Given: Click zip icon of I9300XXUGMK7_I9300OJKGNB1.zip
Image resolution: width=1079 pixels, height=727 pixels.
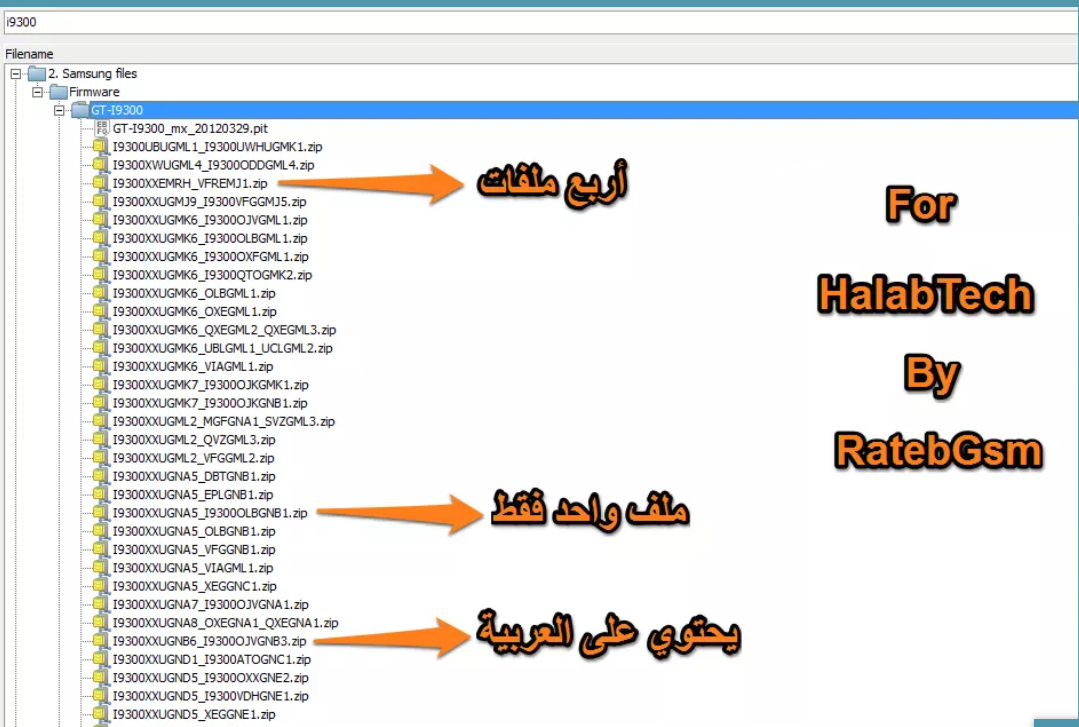Looking at the screenshot, I should pos(100,403).
